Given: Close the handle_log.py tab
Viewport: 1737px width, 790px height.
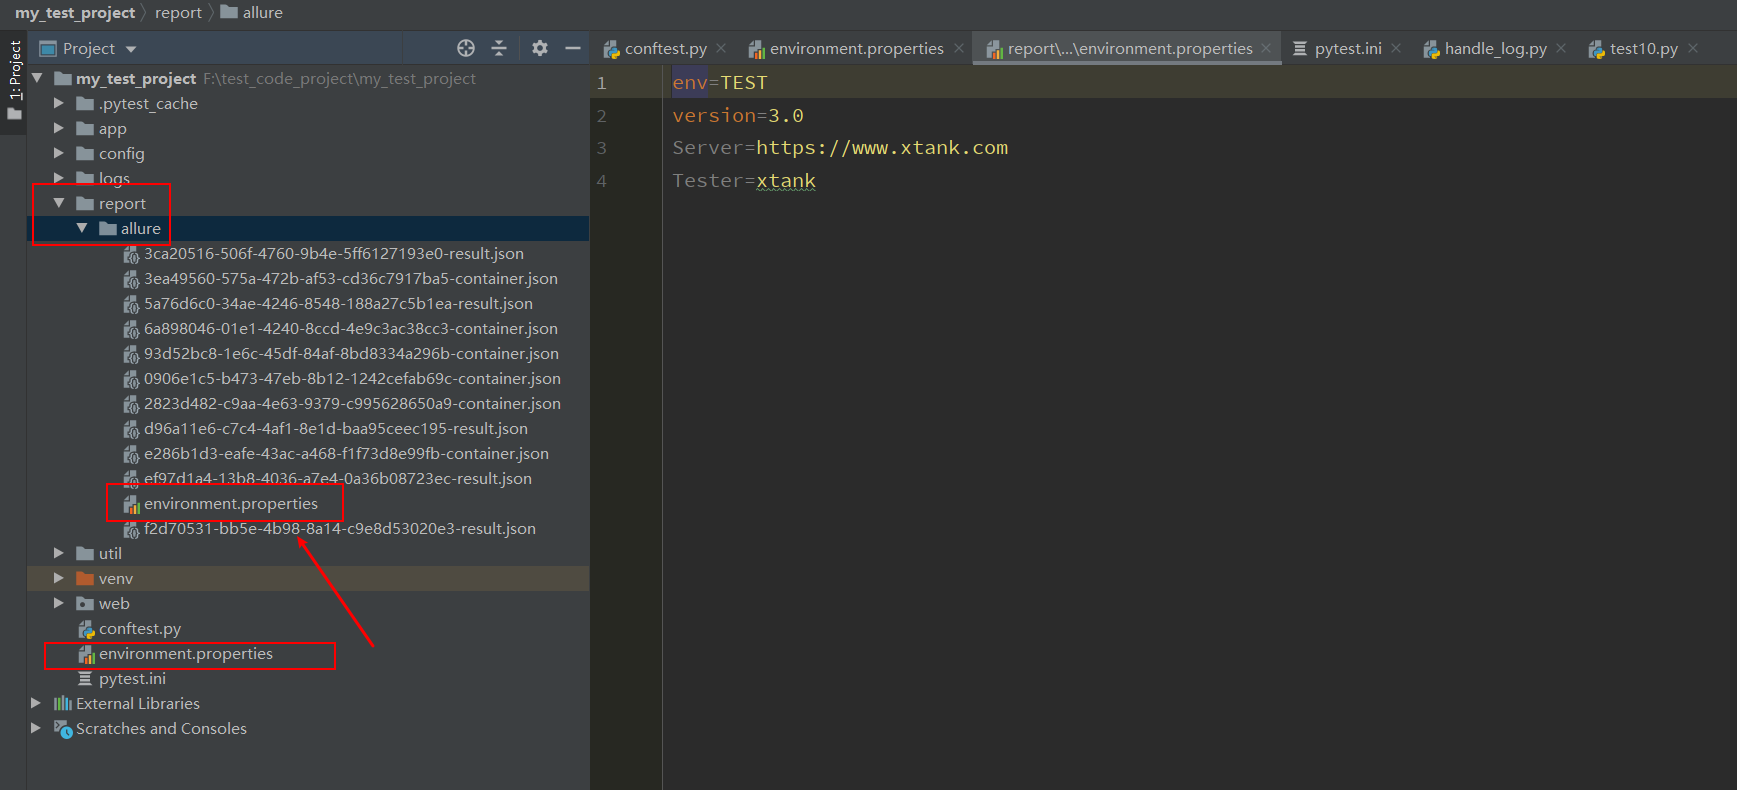Looking at the screenshot, I should (x=1561, y=48).
